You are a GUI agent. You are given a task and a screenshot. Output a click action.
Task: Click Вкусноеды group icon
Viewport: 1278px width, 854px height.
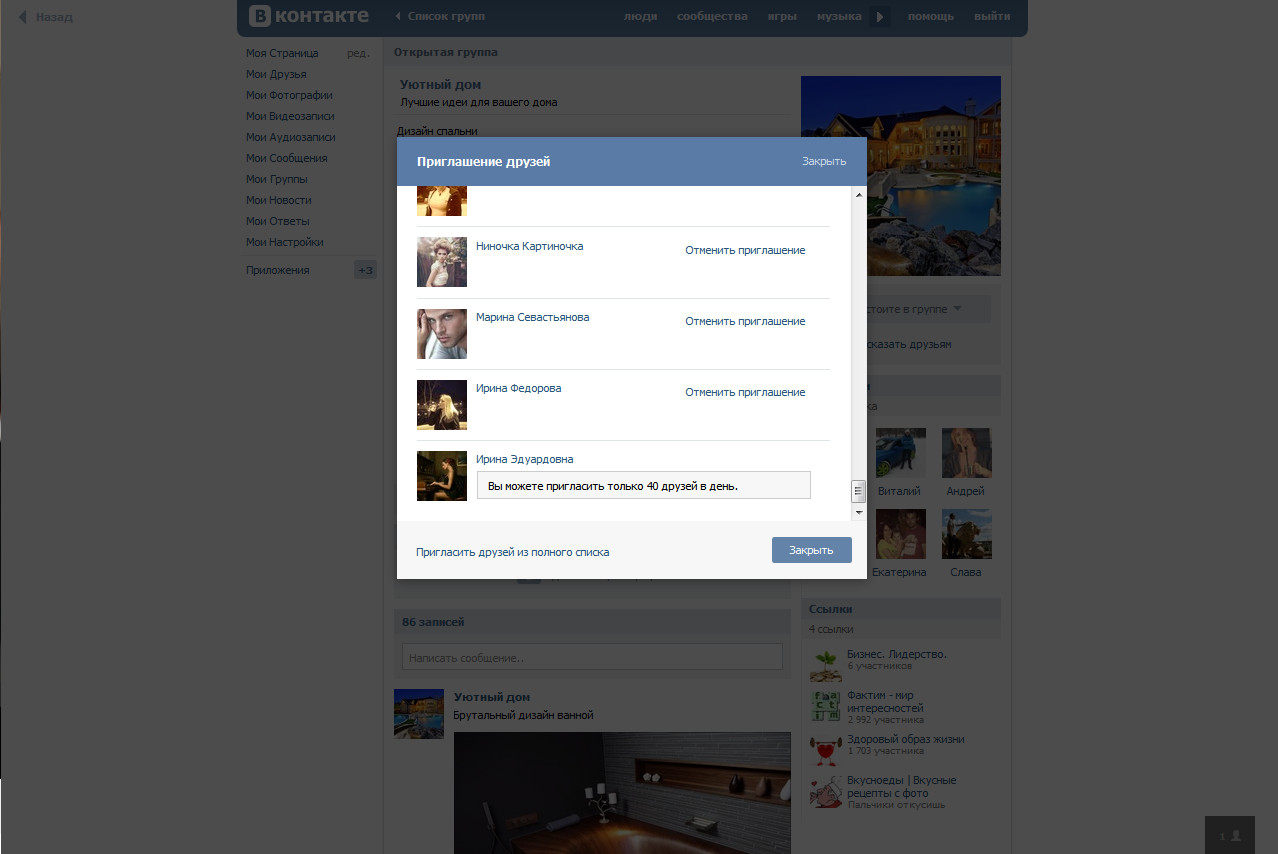coord(825,790)
